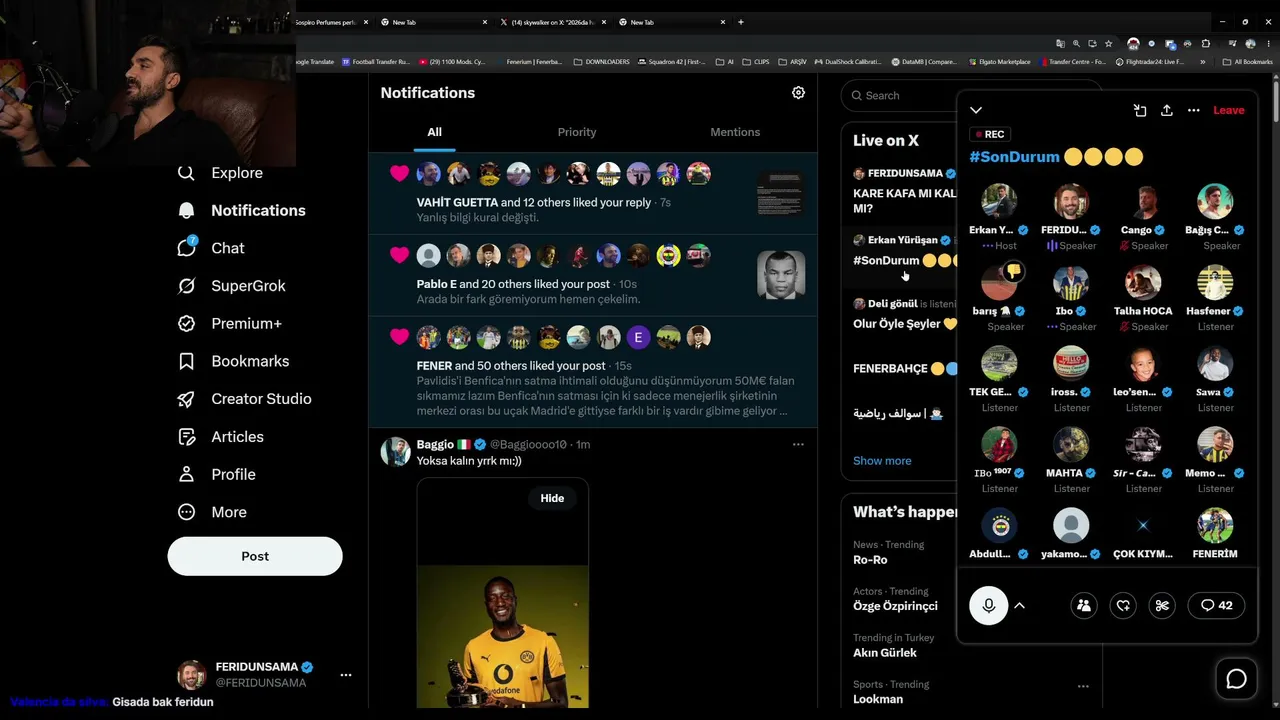Open the Space participants list
The height and width of the screenshot is (720, 1280).
point(1084,605)
